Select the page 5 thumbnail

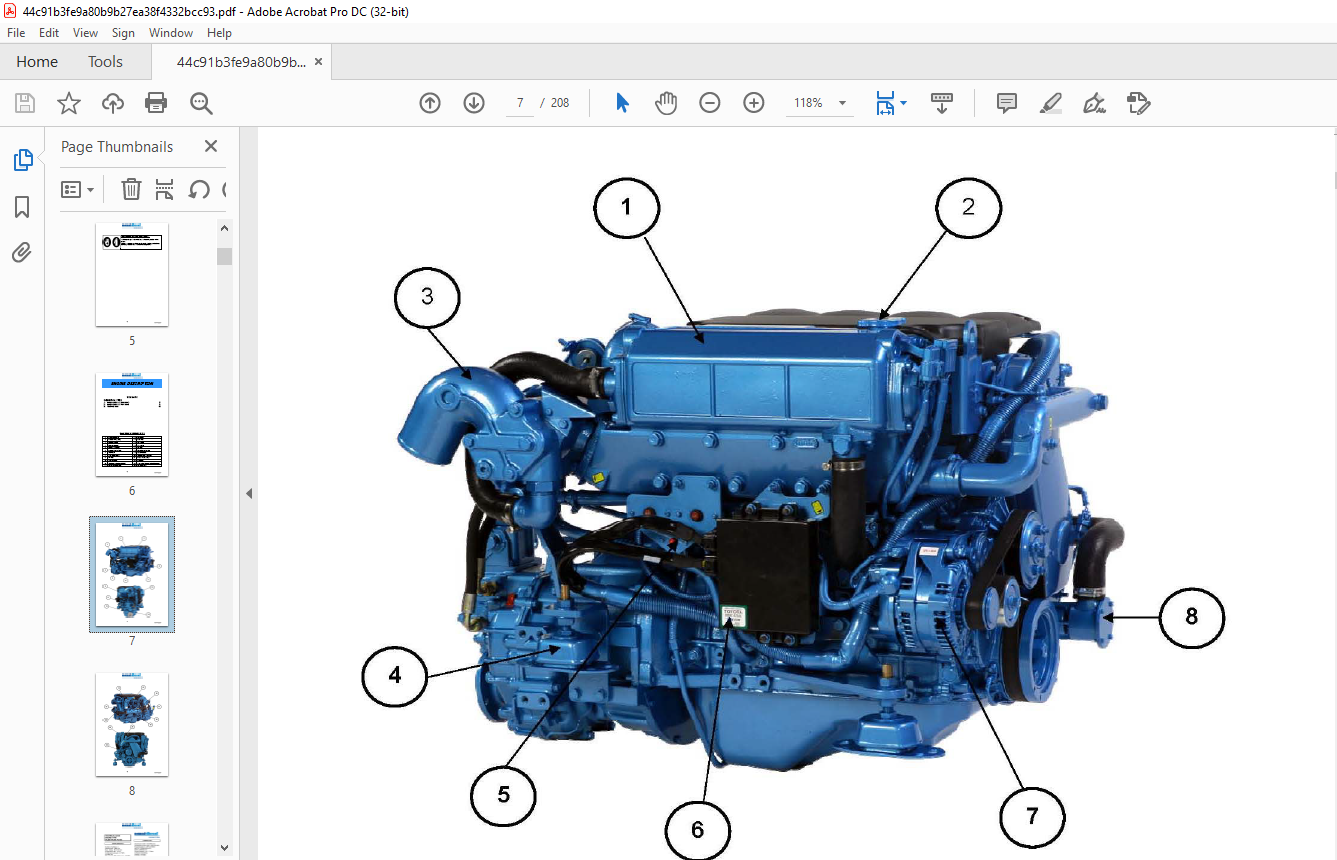tap(132, 276)
